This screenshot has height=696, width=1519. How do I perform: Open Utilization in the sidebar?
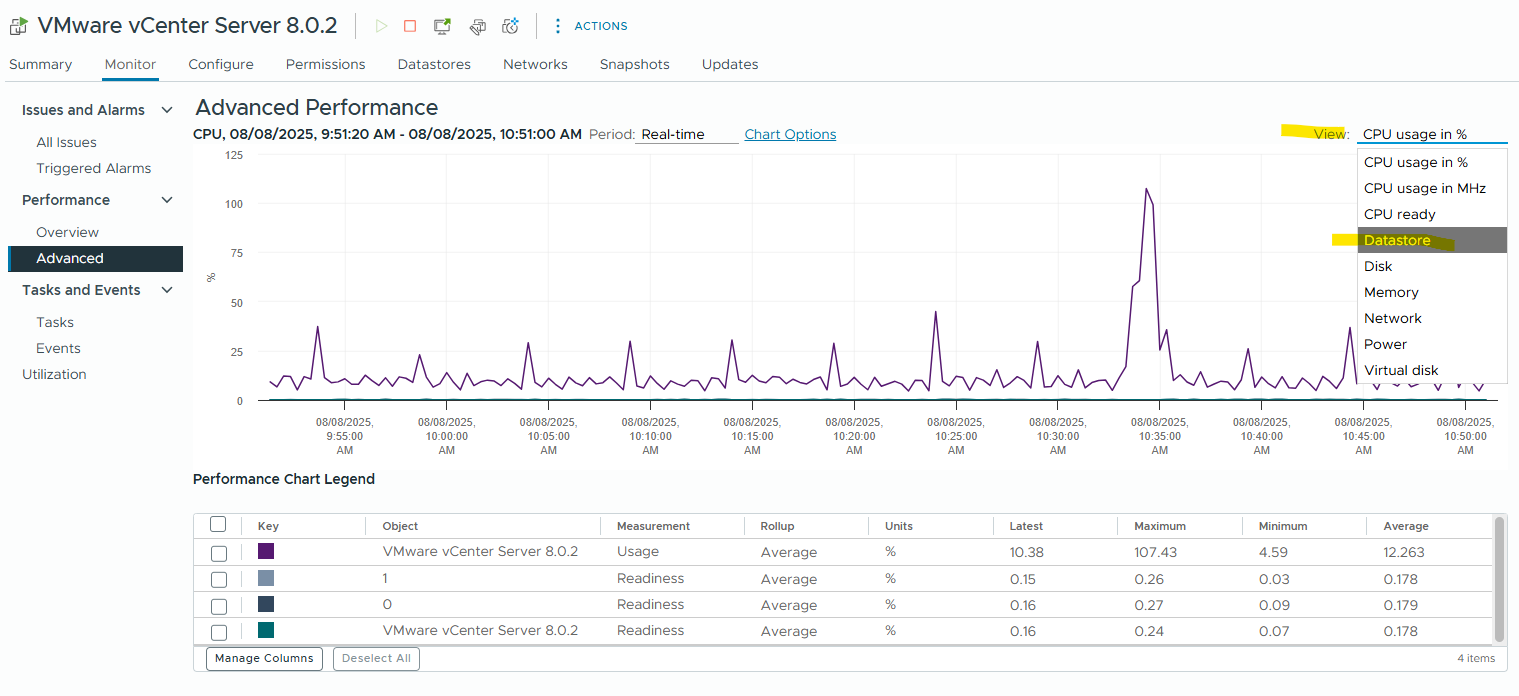pyautogui.click(x=54, y=374)
